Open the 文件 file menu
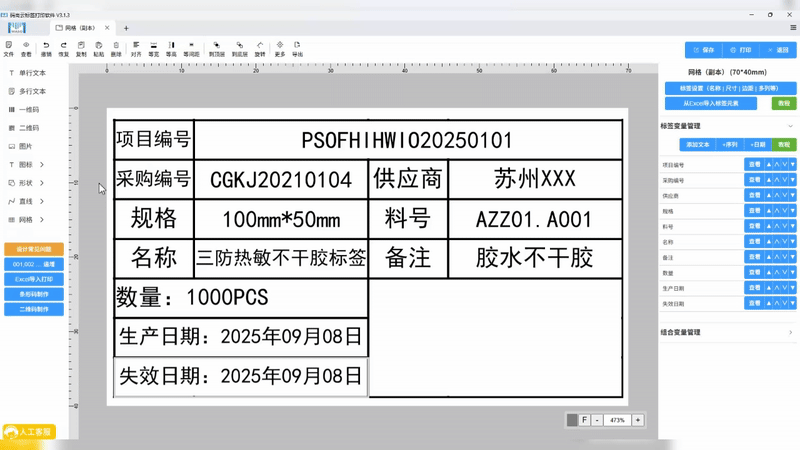The width and height of the screenshot is (800, 450). coord(9,48)
